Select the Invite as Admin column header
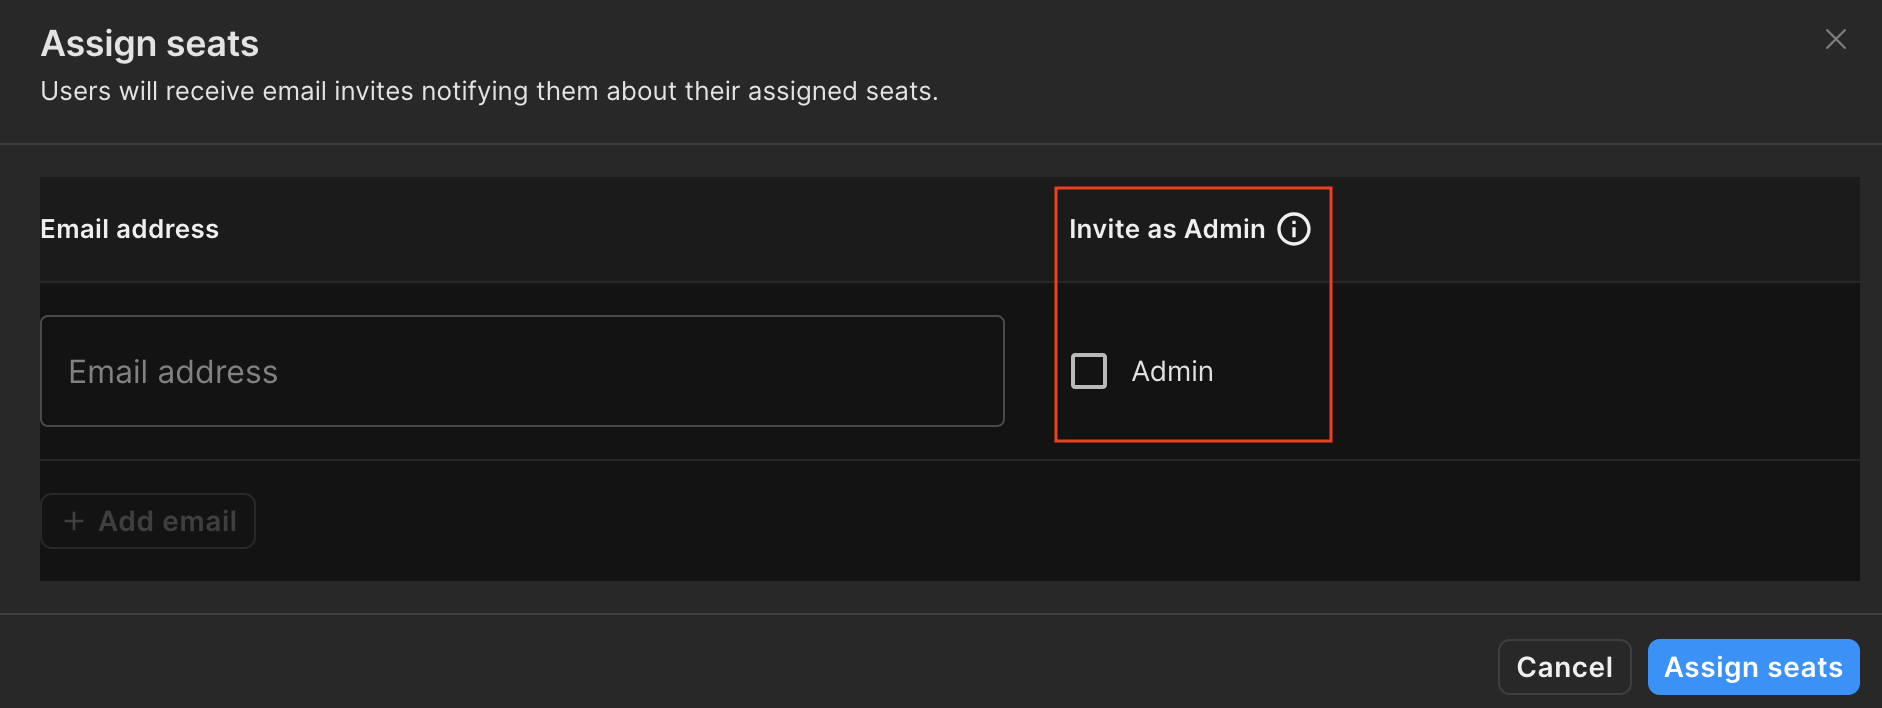 tap(1166, 229)
